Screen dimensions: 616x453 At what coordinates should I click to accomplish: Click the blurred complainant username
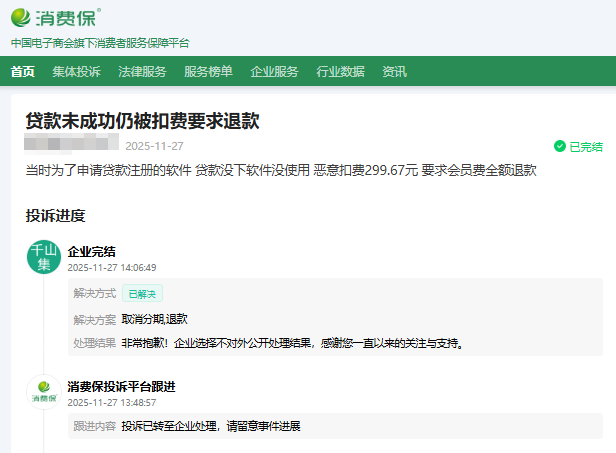[x=70, y=145]
